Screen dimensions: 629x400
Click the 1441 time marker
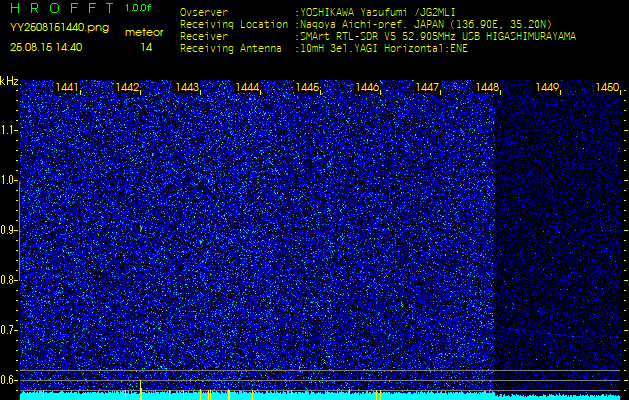pos(67,87)
